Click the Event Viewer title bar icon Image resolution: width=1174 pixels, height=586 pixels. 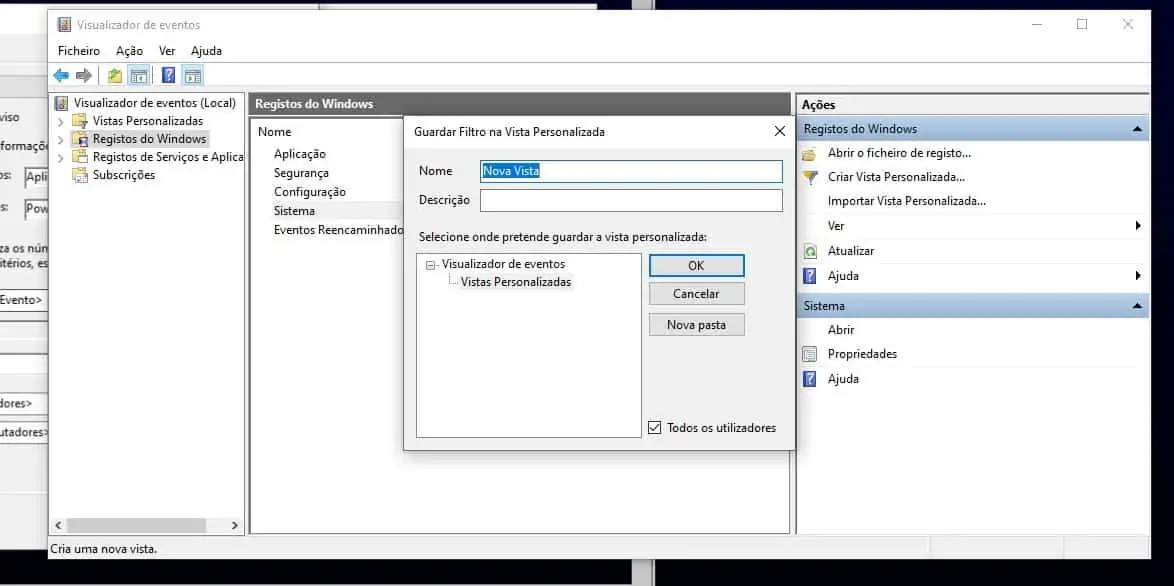point(64,25)
